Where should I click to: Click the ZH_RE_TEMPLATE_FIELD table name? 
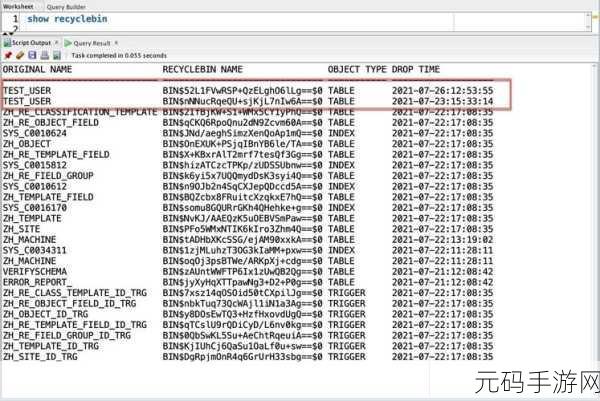tap(56, 155)
